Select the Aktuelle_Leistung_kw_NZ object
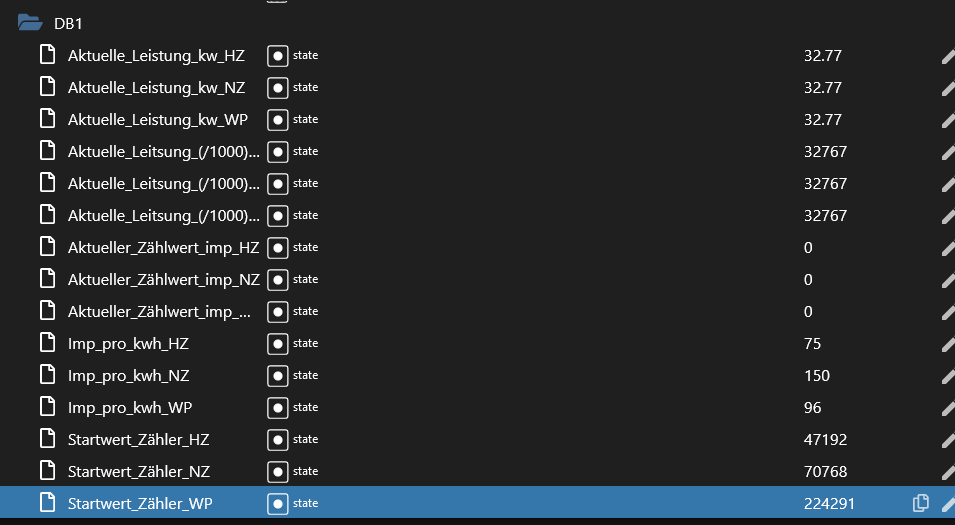This screenshot has width=955, height=525. (x=156, y=88)
